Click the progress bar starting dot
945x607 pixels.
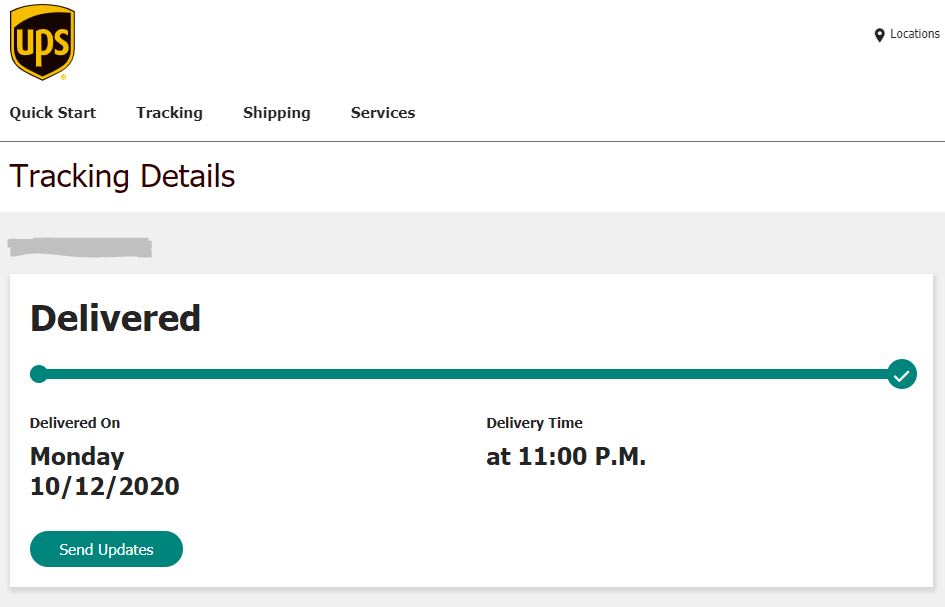pyautogui.click(x=39, y=374)
